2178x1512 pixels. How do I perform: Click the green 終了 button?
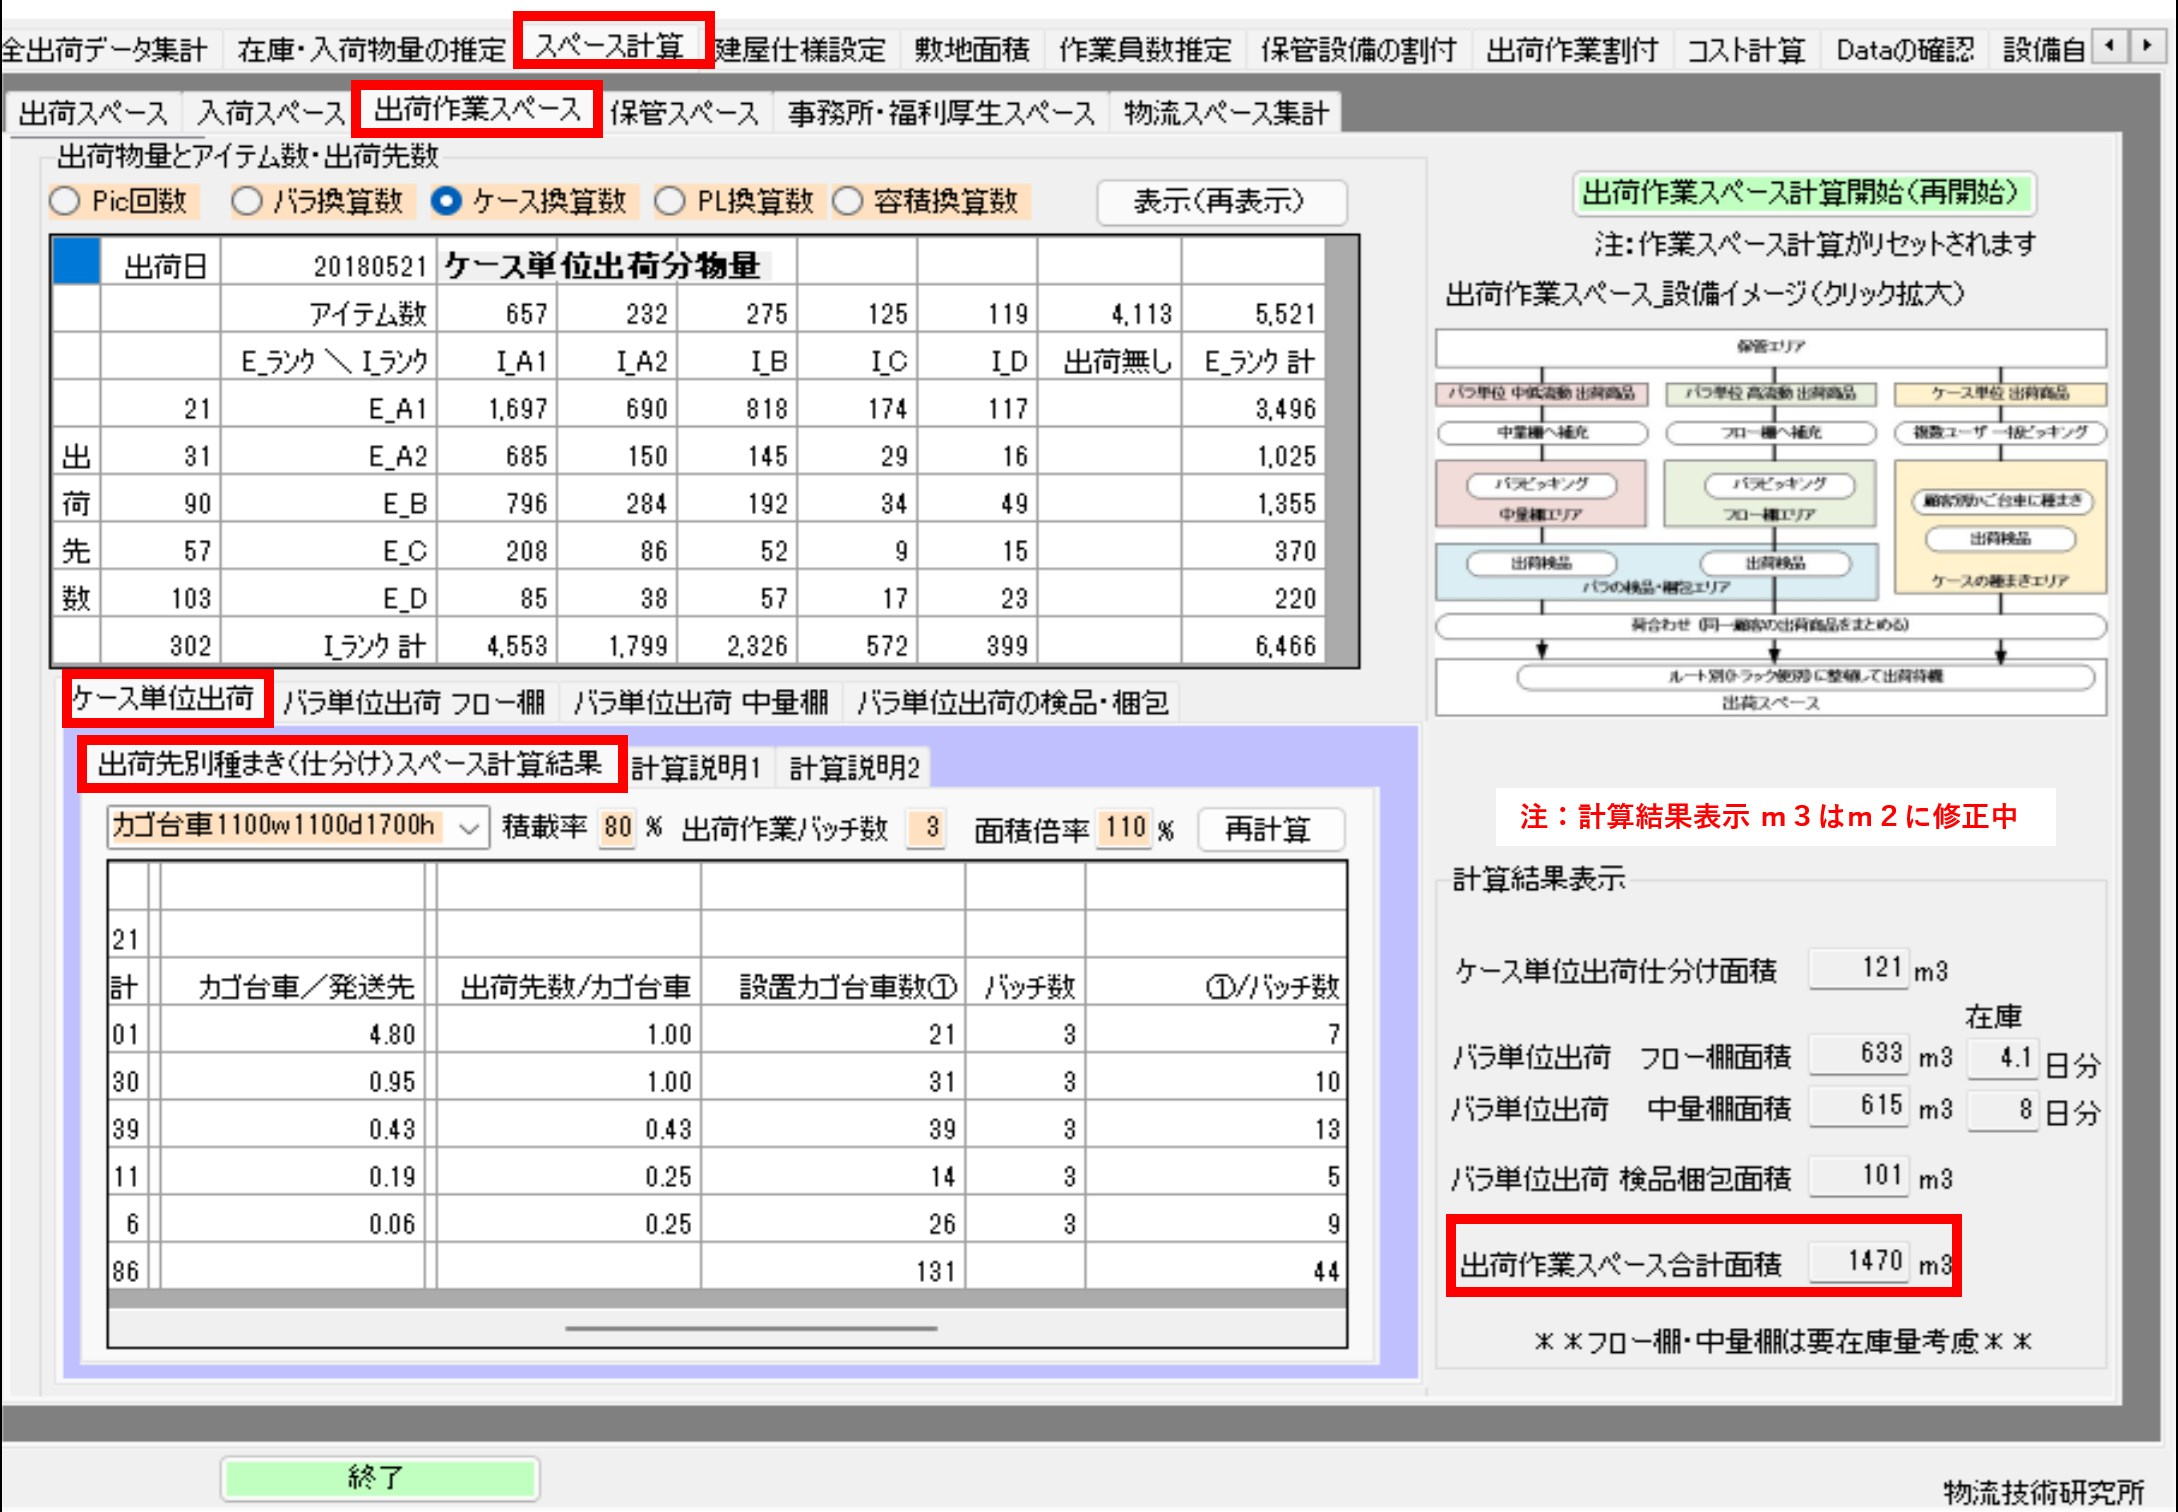click(379, 1477)
